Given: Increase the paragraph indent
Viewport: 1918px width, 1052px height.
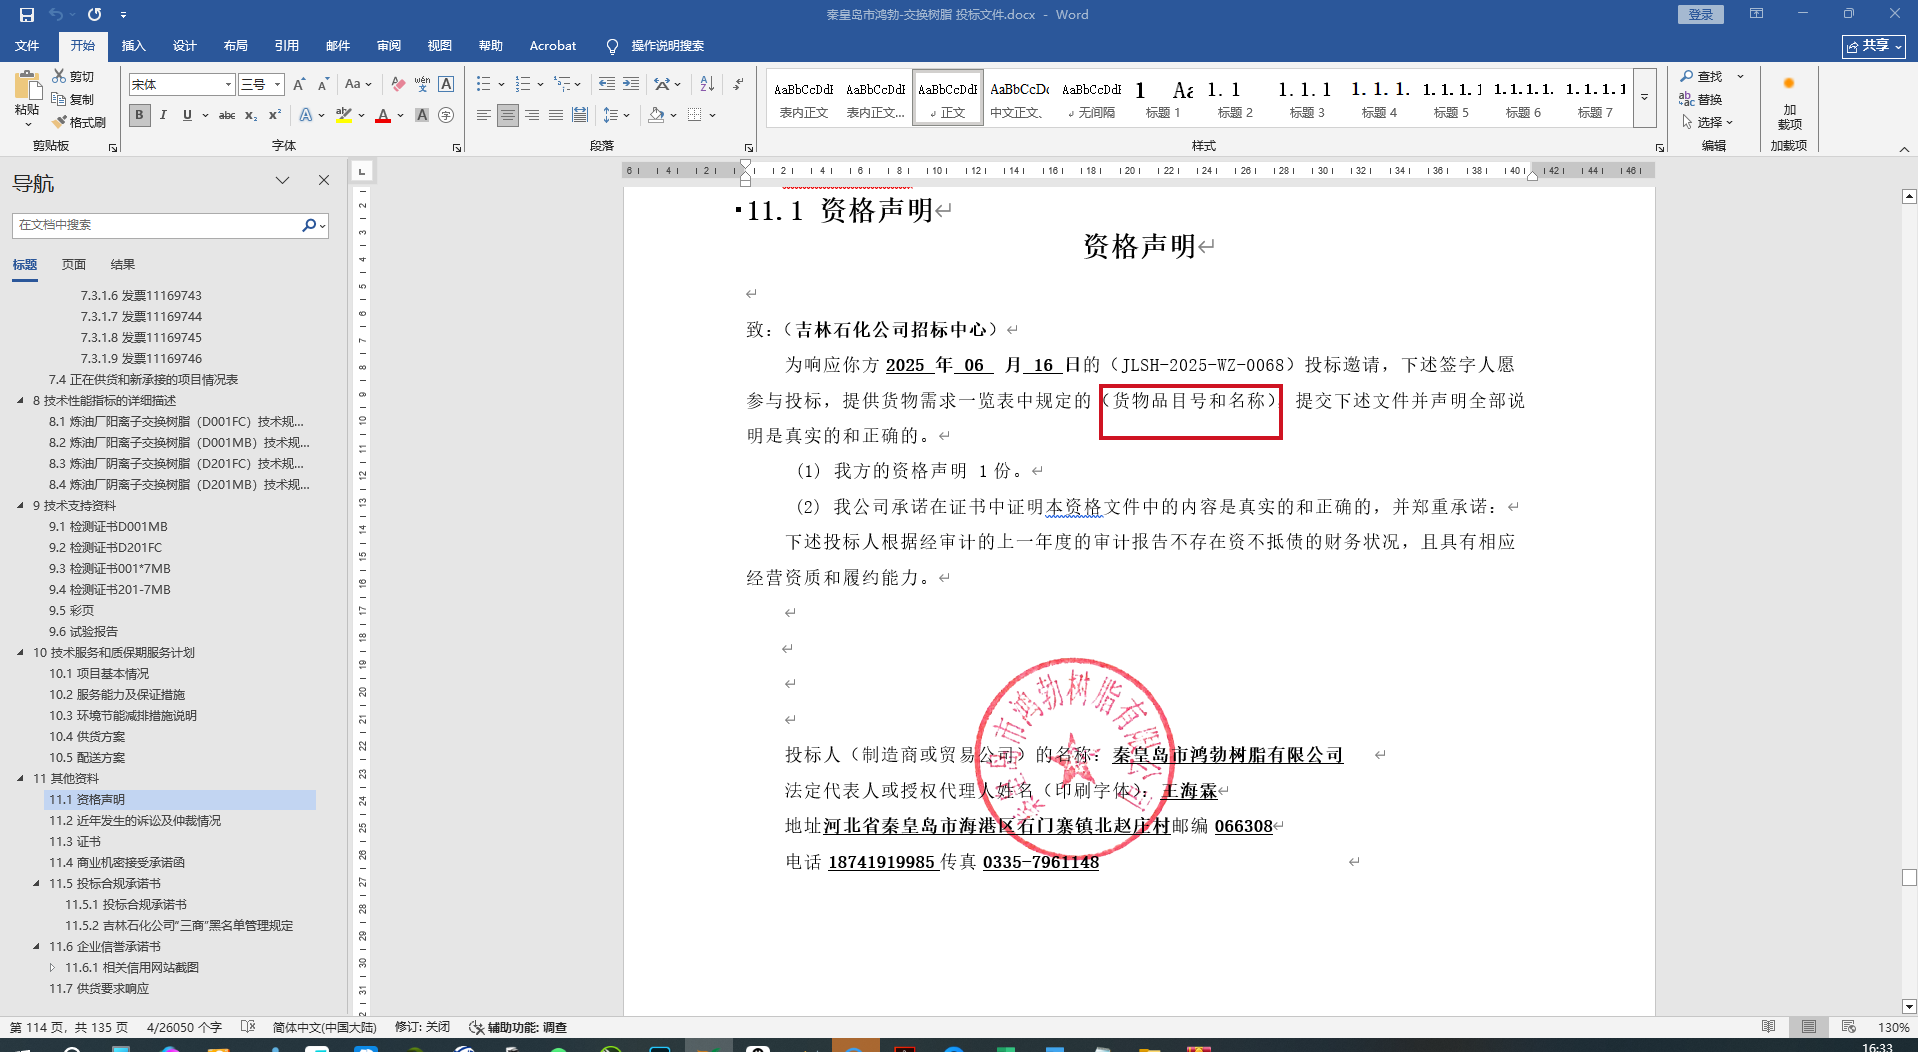Looking at the screenshot, I should pos(631,85).
